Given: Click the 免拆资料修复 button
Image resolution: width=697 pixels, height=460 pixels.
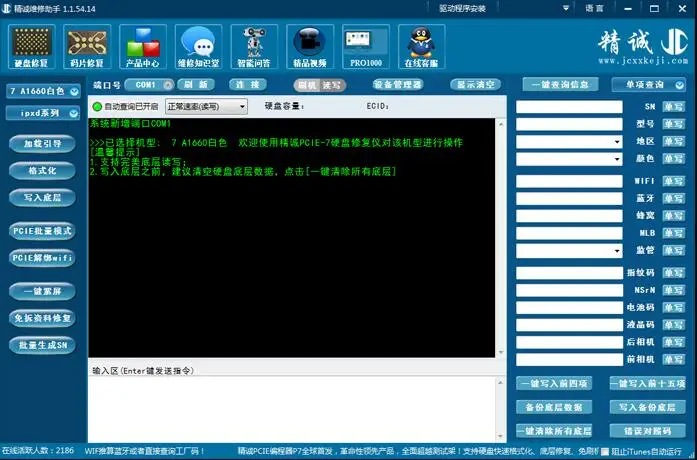Looking at the screenshot, I should tap(42, 318).
